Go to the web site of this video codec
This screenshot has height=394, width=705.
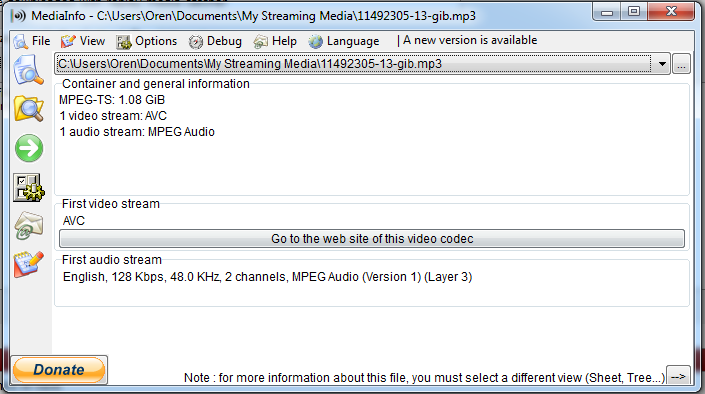pos(372,239)
